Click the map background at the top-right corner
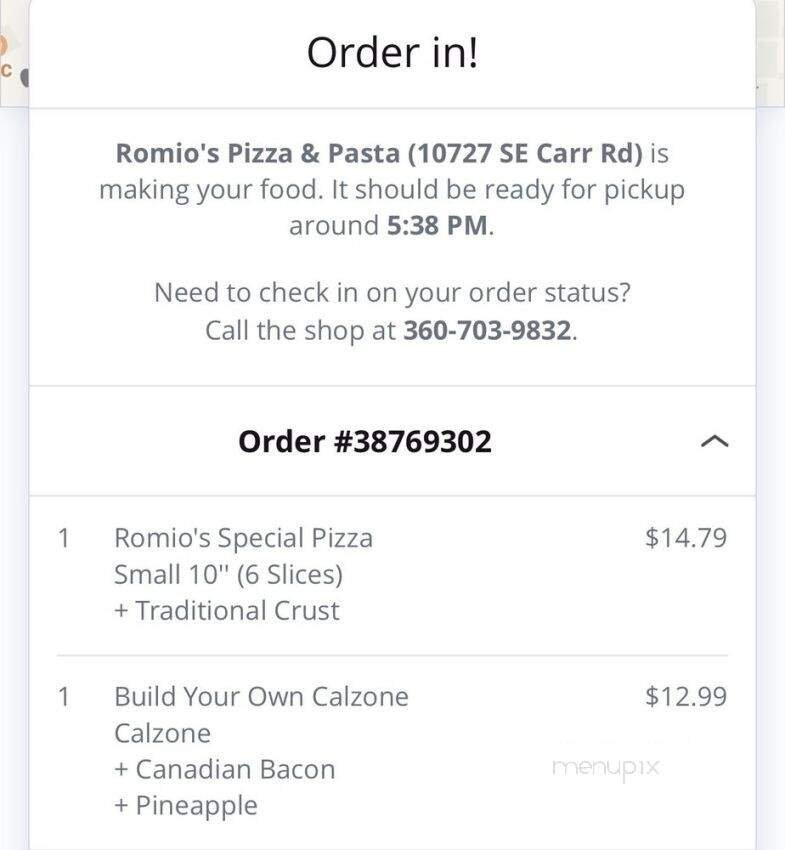Image resolution: width=785 pixels, height=850 pixels. pyautogui.click(x=770, y=50)
